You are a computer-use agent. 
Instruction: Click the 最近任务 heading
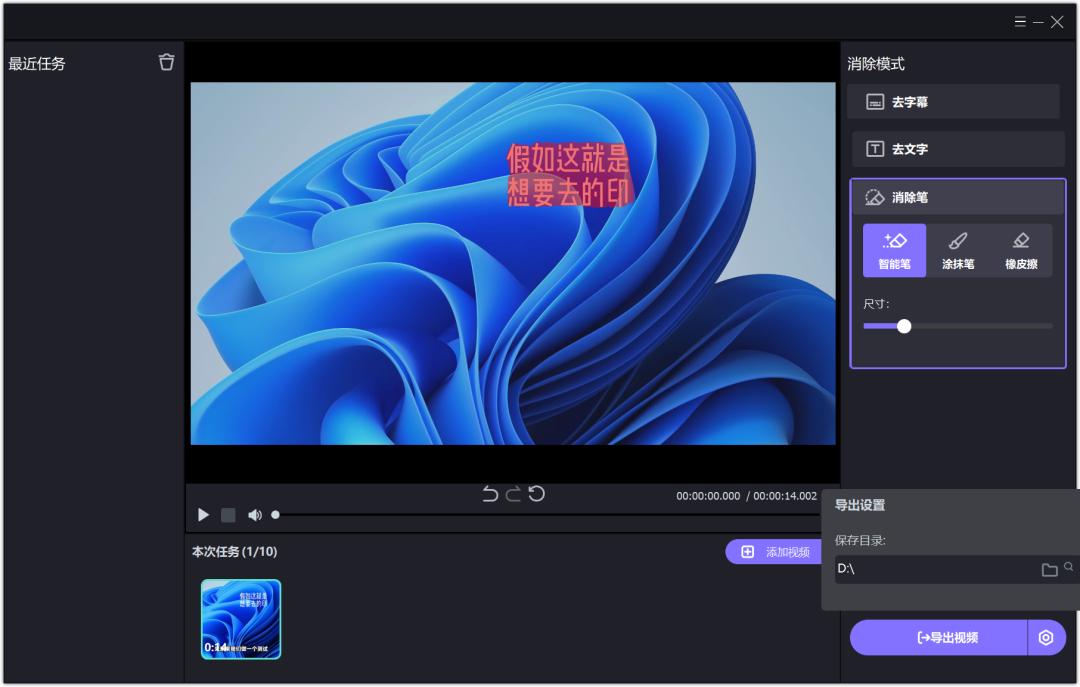pos(37,64)
